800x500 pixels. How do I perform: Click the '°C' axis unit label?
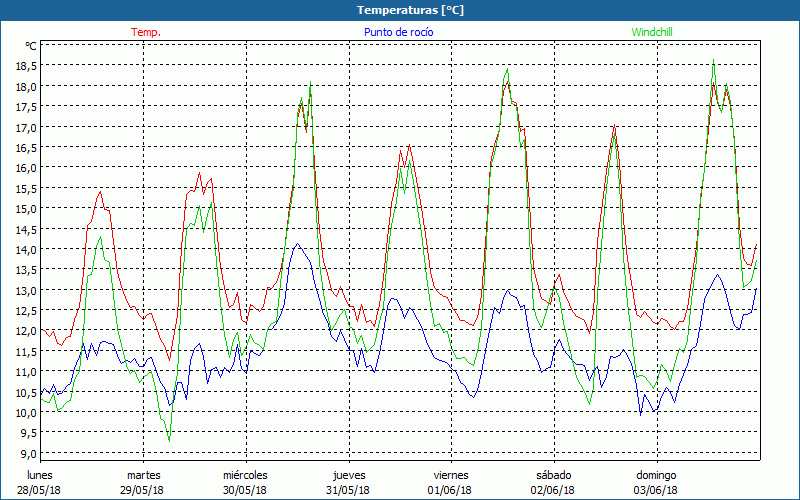31,46
